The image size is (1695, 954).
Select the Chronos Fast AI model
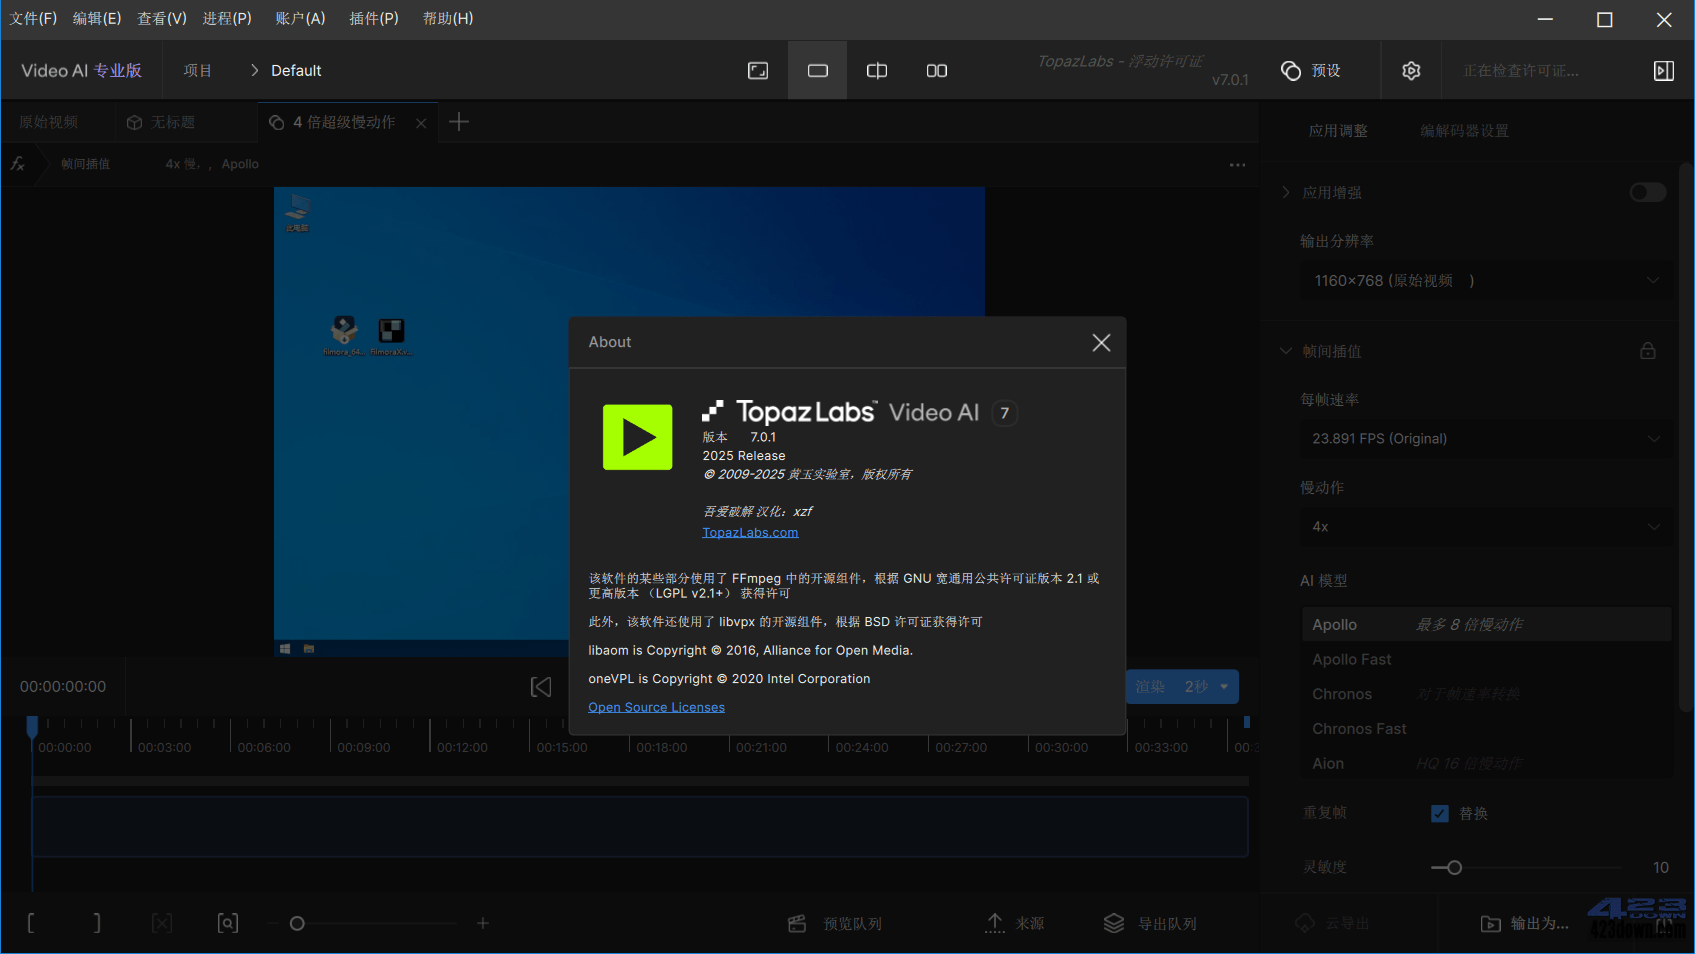point(1486,729)
